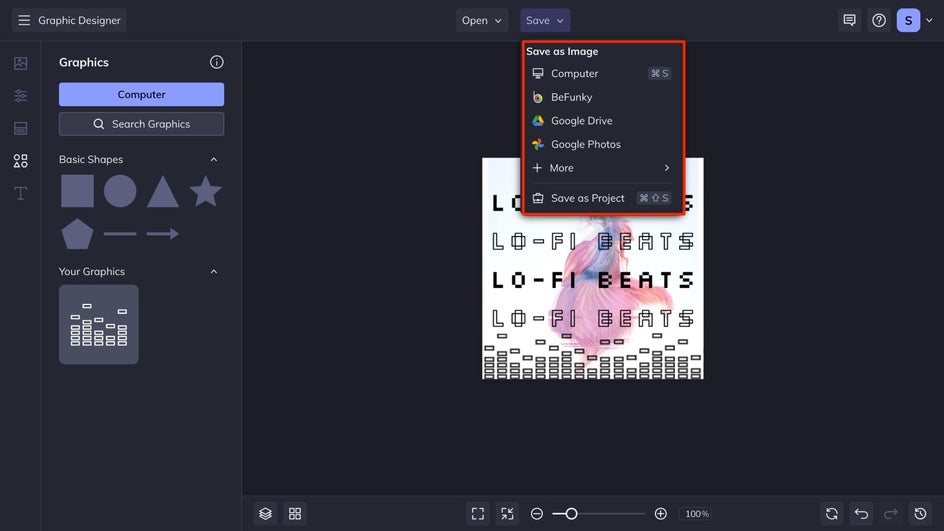
Task: Adjust the zoom slider handle
Action: coord(571,514)
